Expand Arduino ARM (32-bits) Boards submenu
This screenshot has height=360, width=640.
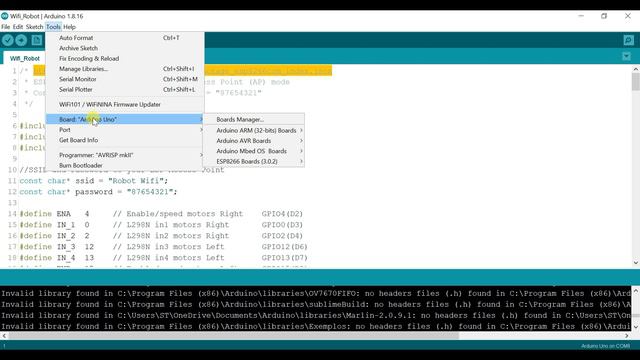[253, 130]
